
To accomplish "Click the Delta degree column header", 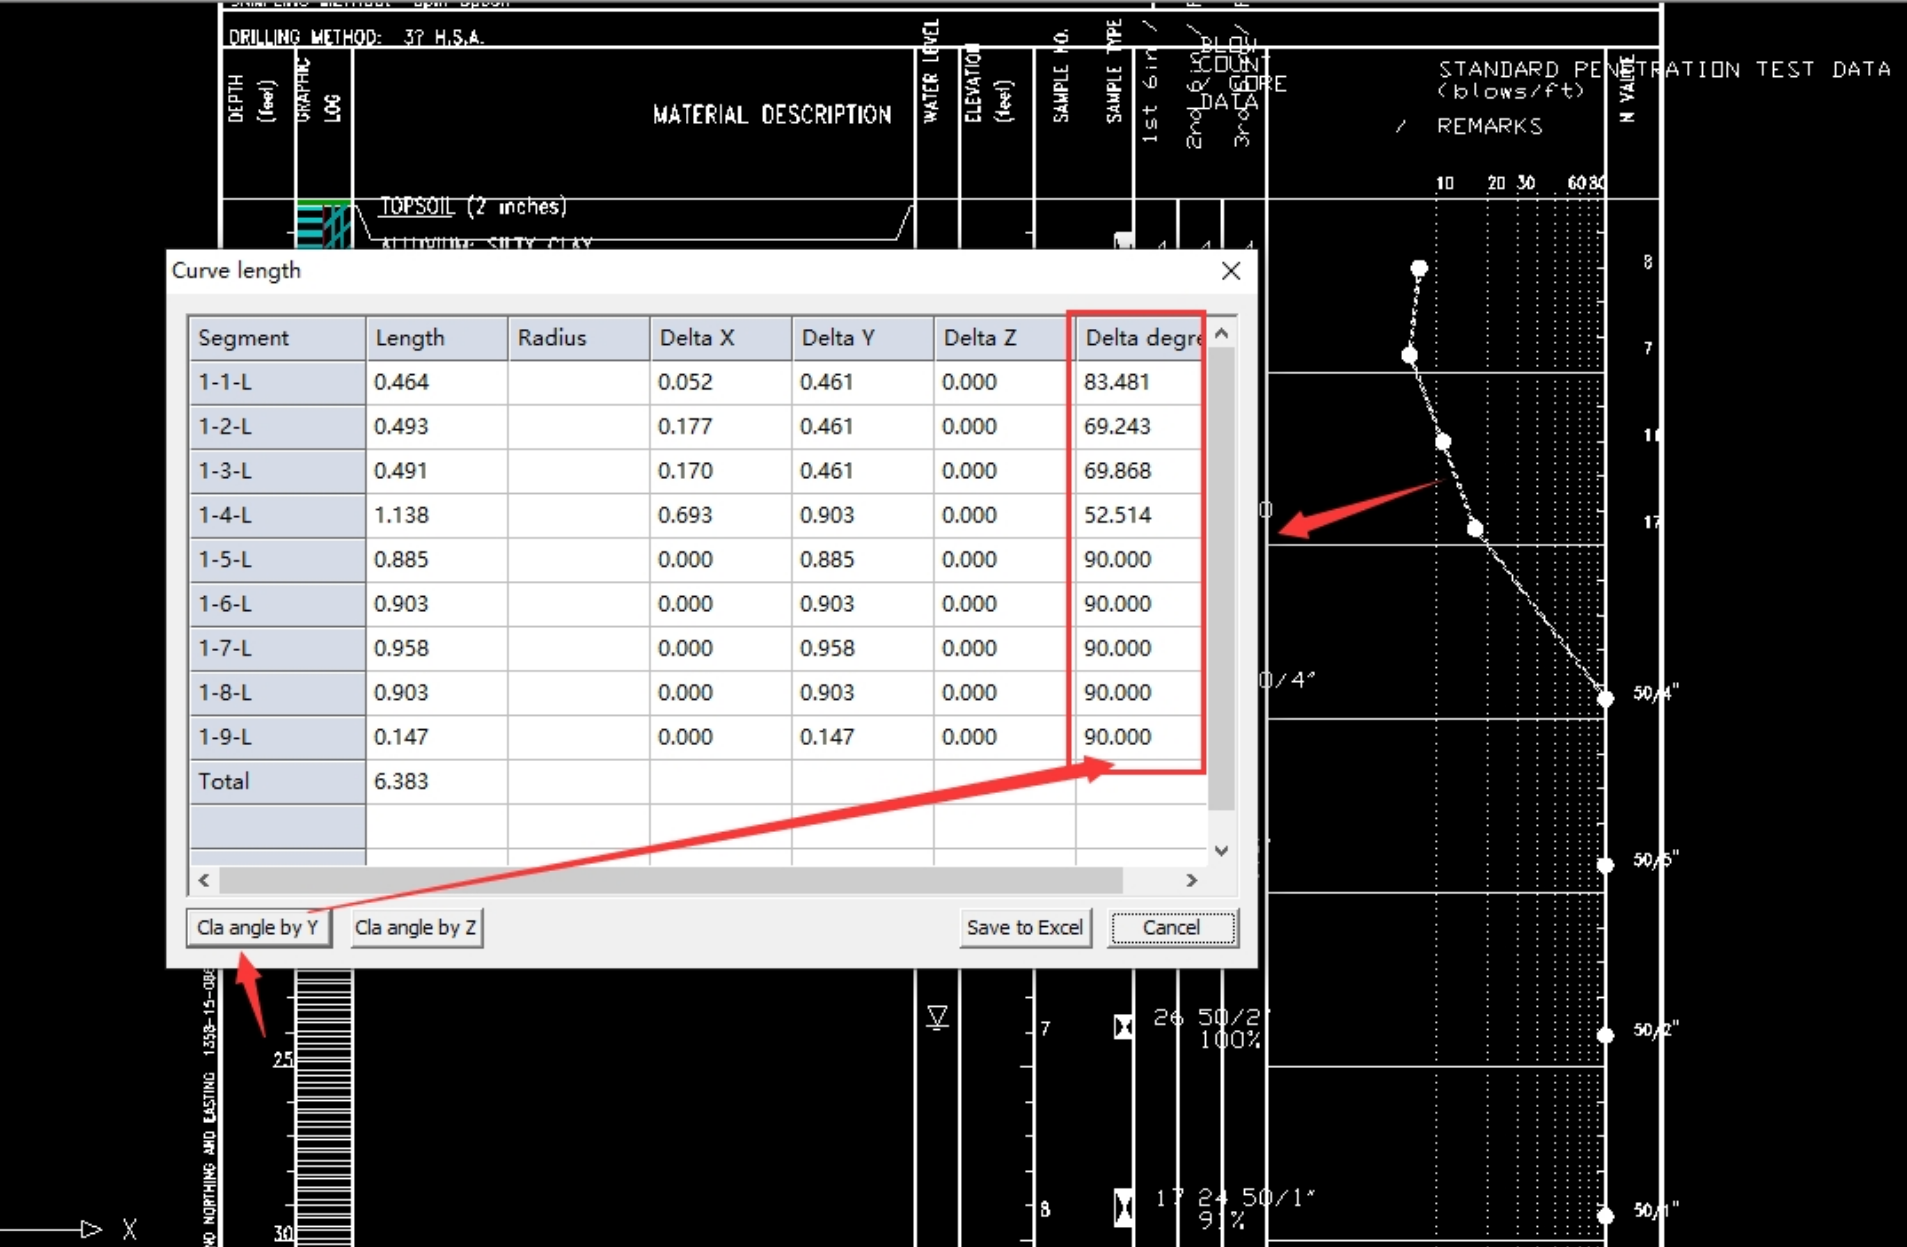I will click(x=1140, y=338).
